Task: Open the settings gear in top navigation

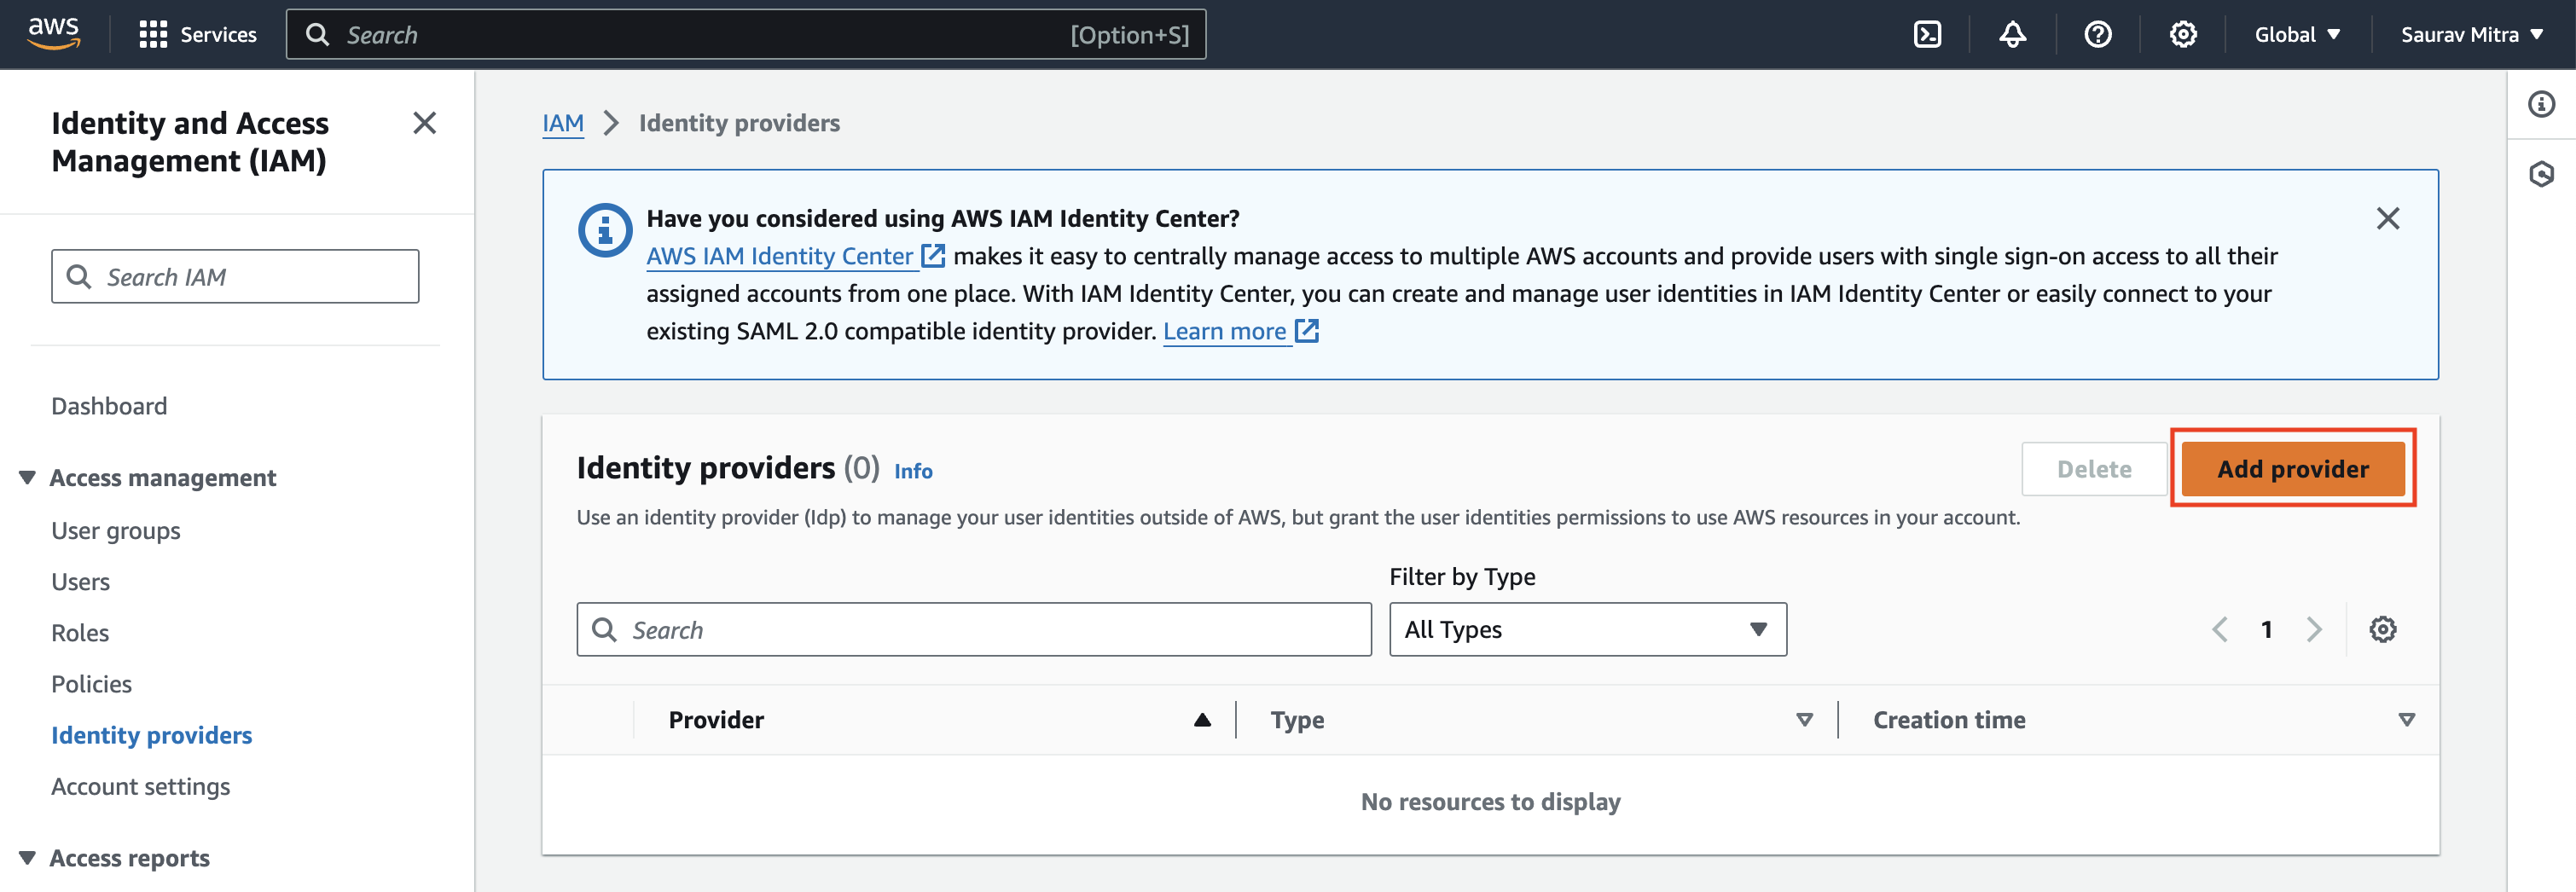Action: tap(2182, 35)
